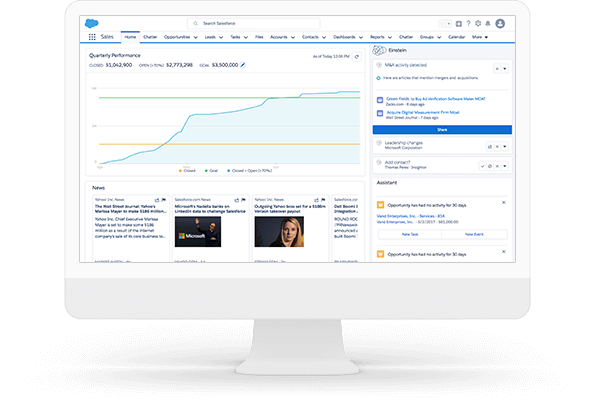The height and width of the screenshot is (400, 600).
Task: Open the Leads tab
Action: pos(210,37)
